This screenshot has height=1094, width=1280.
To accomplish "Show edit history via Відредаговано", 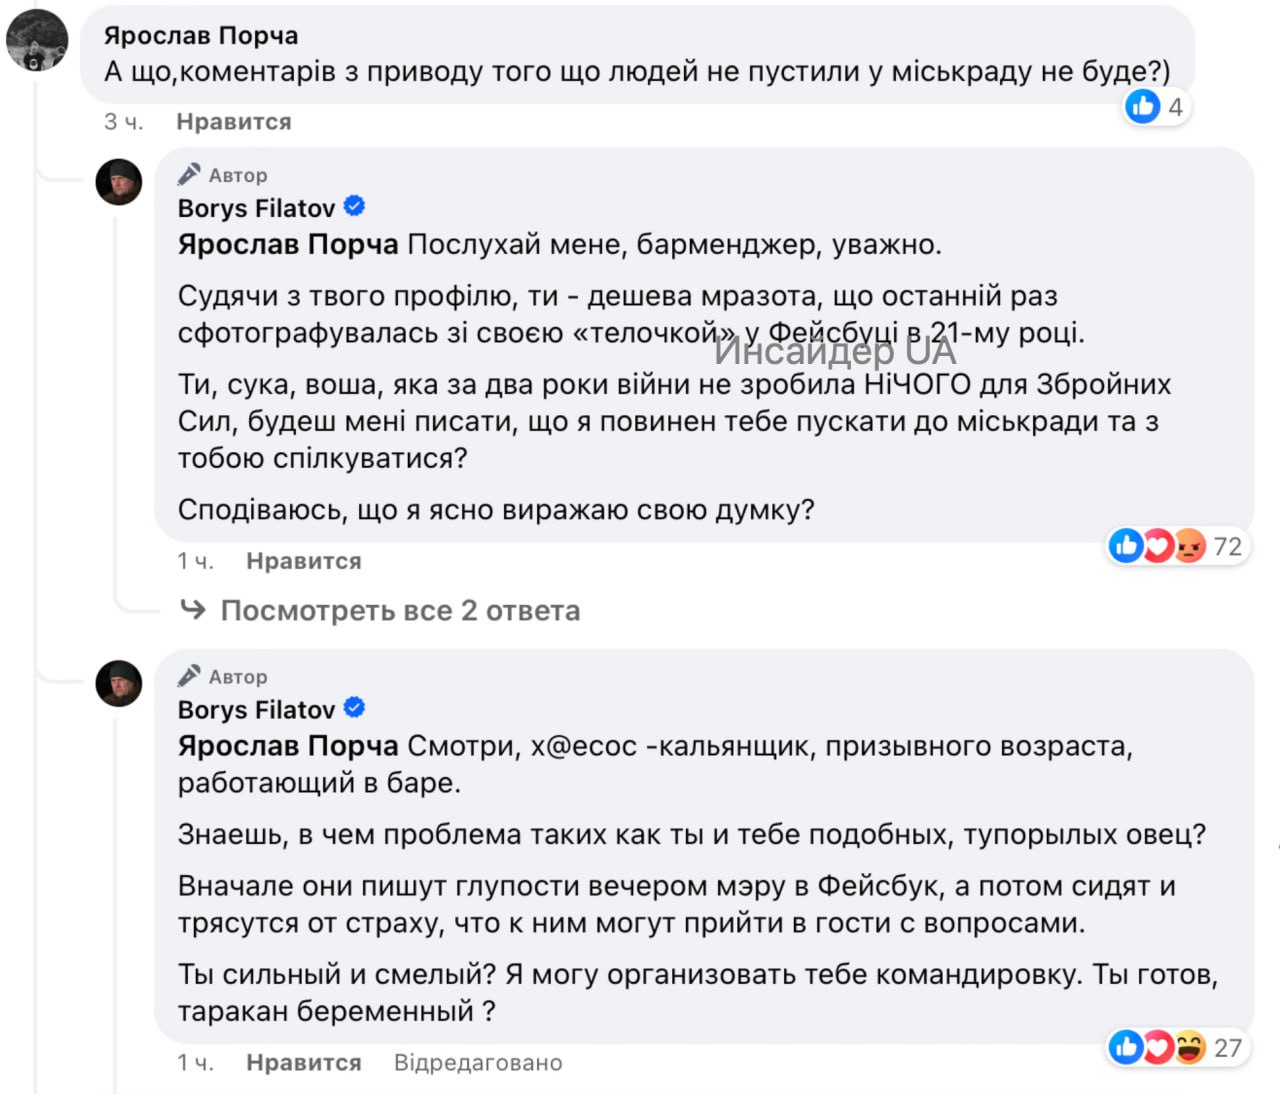I will tap(478, 1063).
